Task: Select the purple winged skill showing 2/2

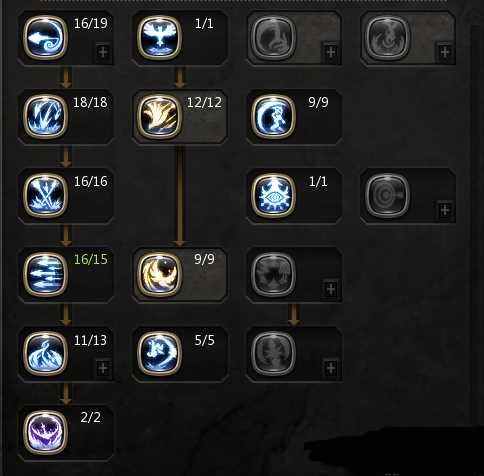Action: pos(45,432)
